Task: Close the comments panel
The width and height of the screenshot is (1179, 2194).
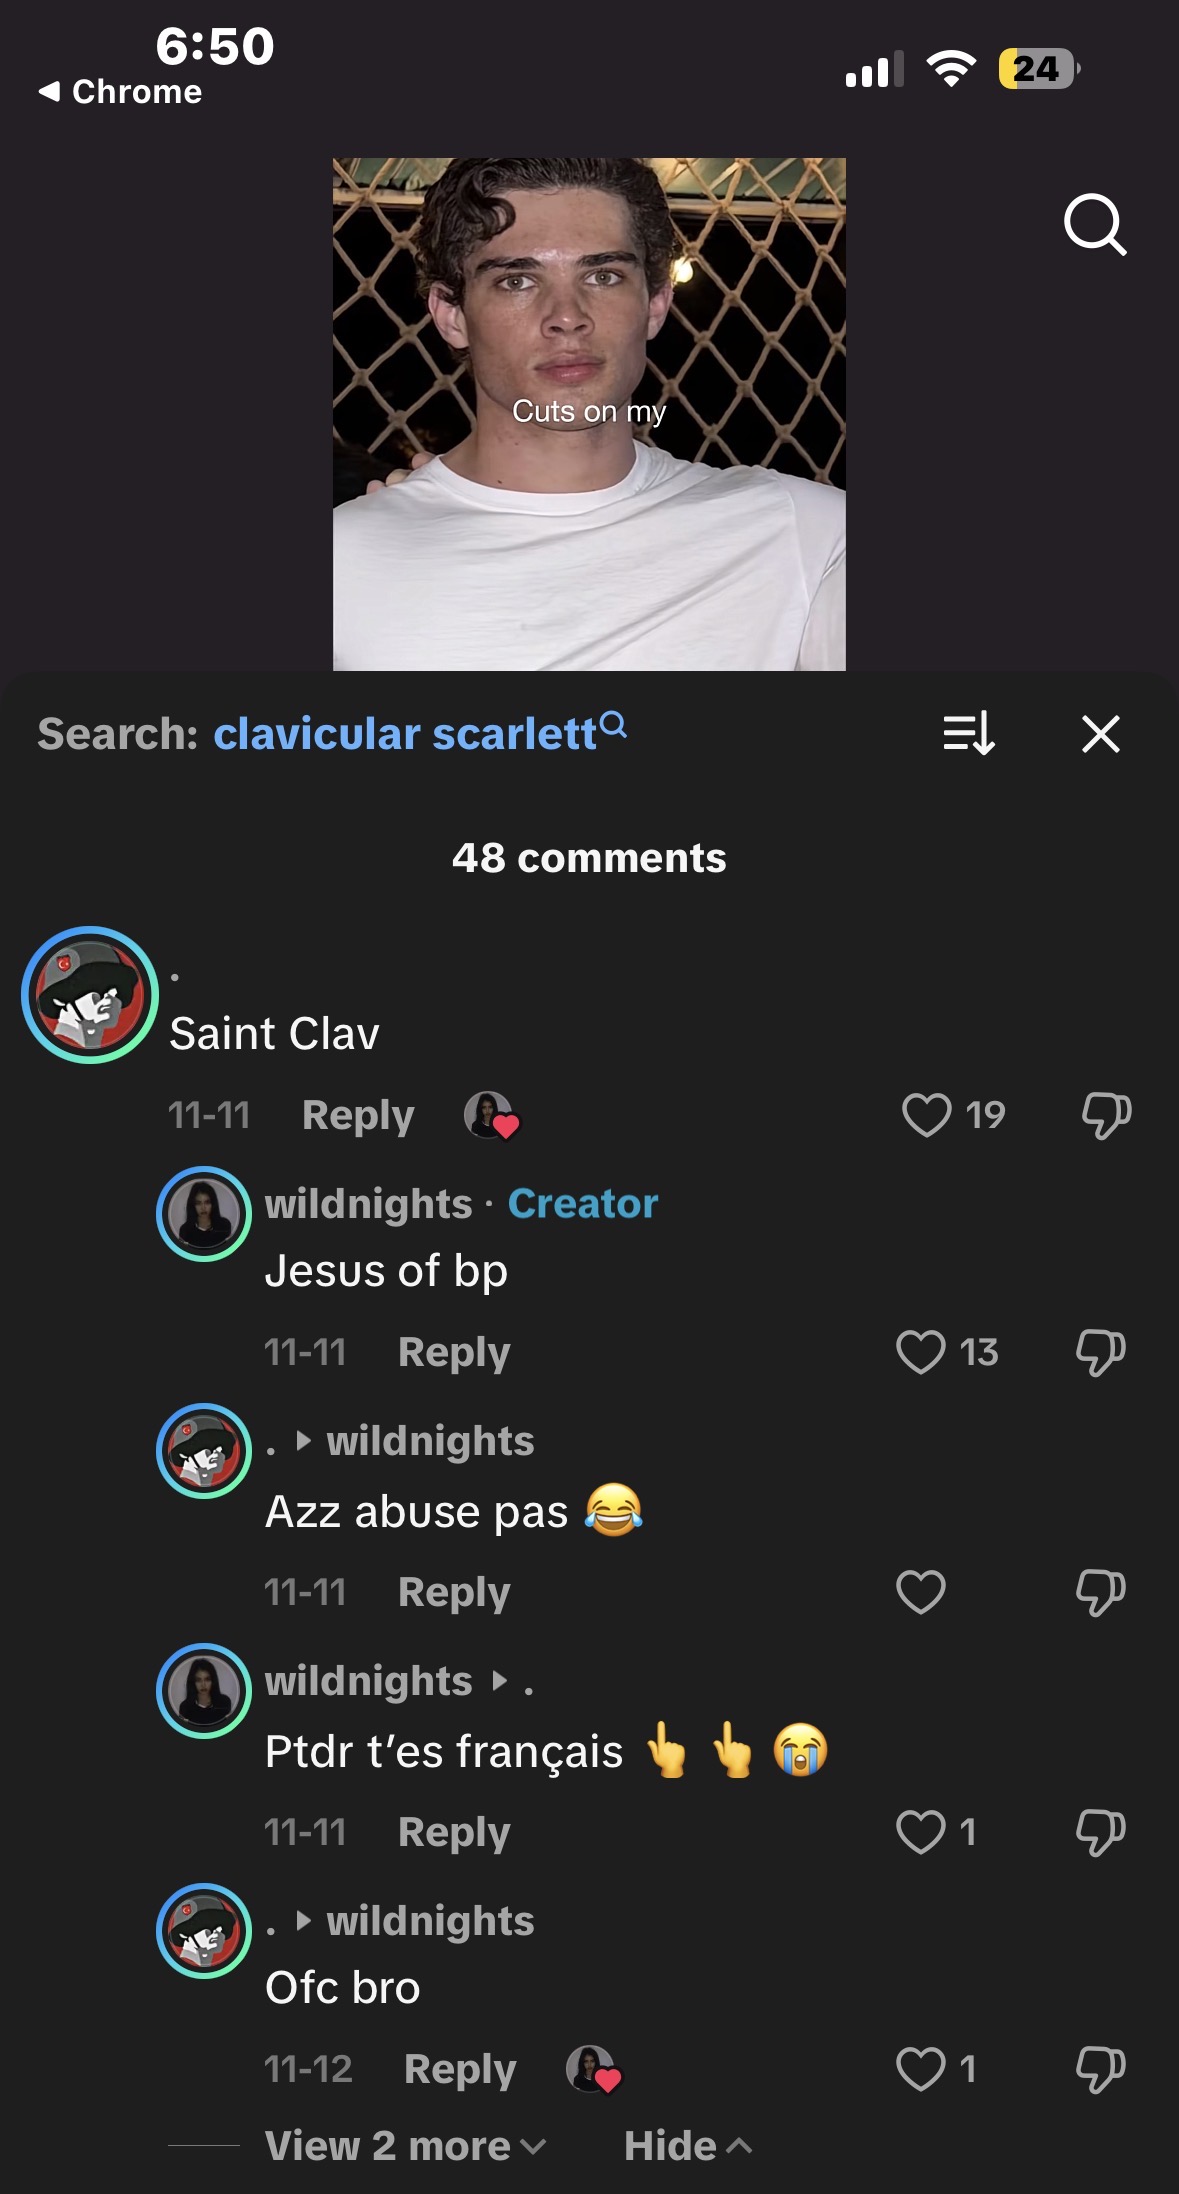Action: (1100, 733)
